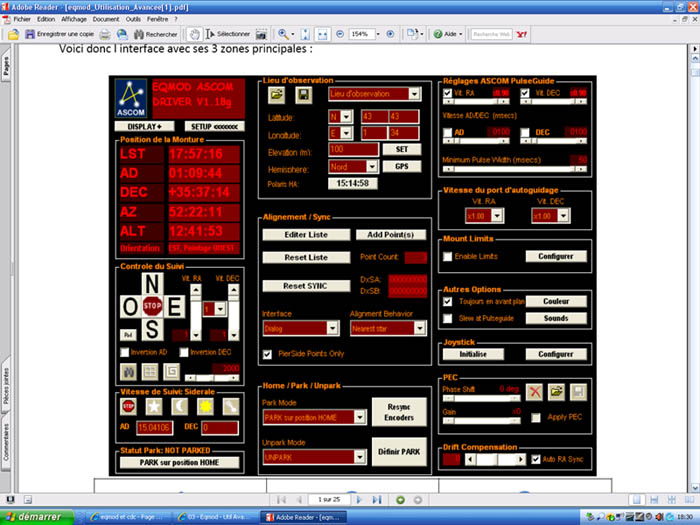Click the Resync Encoders button
The width and height of the screenshot is (700, 525).
pos(399,412)
